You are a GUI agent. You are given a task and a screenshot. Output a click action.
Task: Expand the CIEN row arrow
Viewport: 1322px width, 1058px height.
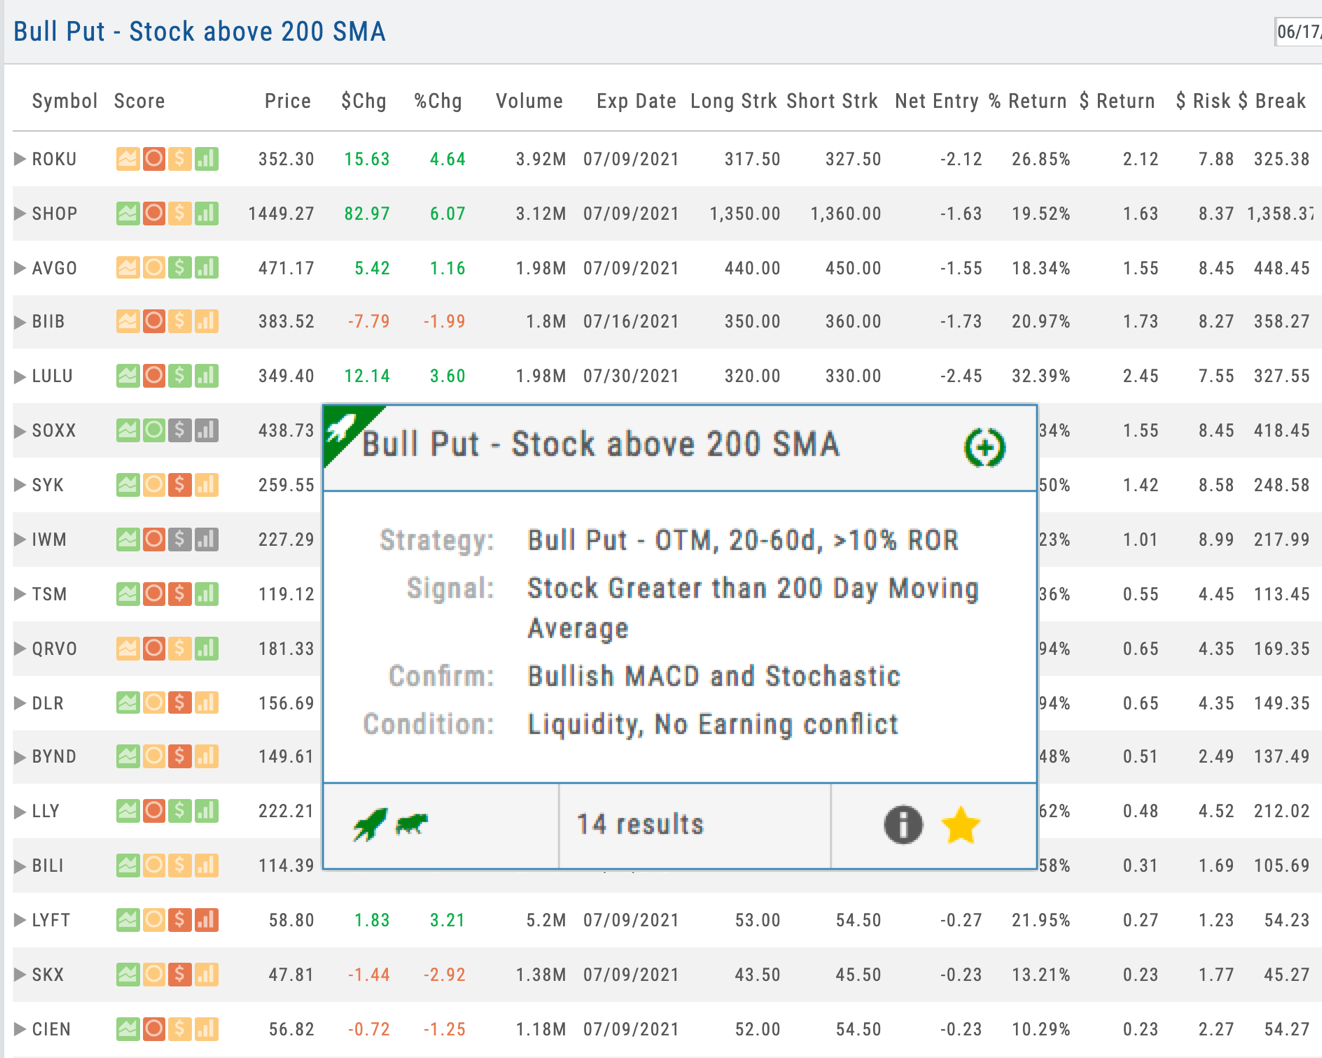[20, 1029]
